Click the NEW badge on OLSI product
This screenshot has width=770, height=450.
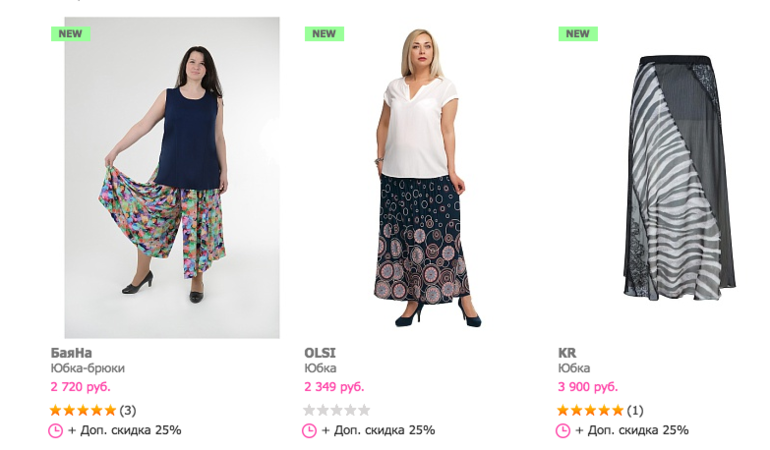pos(324,33)
